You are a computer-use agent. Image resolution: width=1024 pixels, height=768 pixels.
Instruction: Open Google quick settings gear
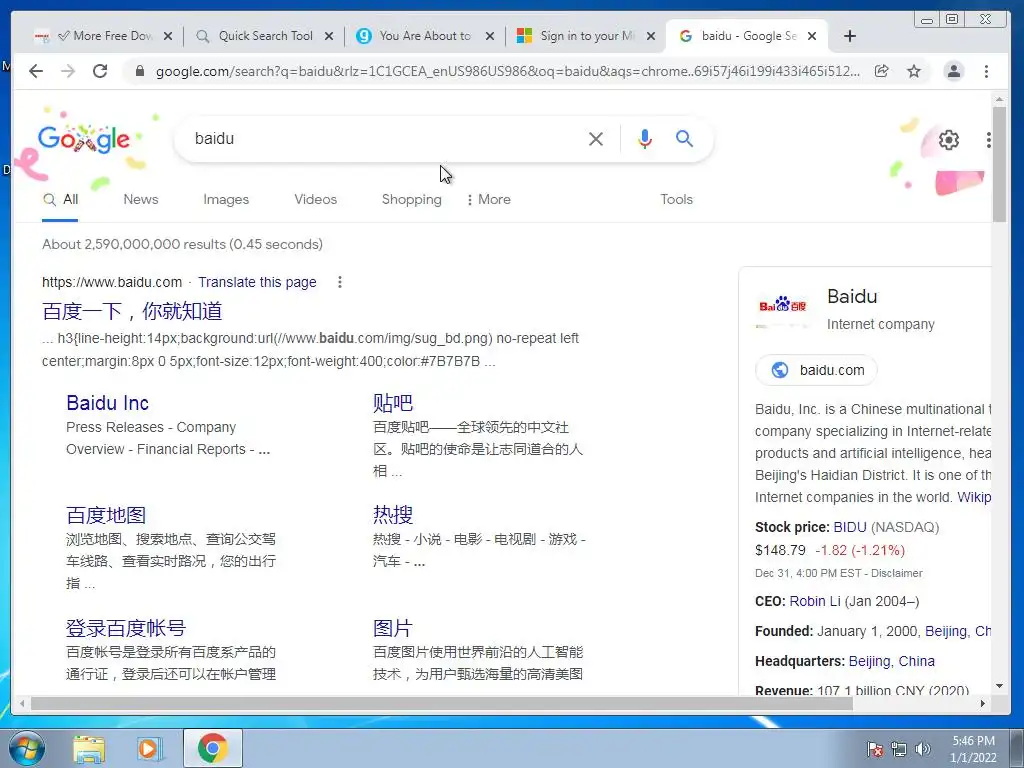pyautogui.click(x=949, y=140)
